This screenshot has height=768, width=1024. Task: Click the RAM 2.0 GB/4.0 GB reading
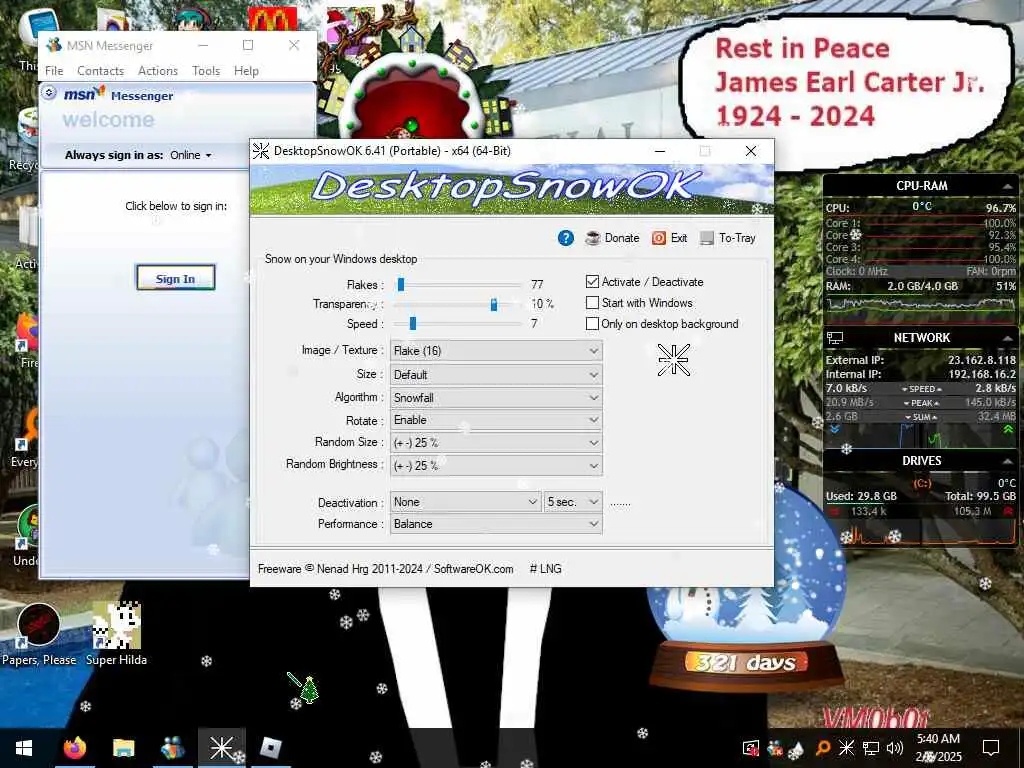click(922, 286)
